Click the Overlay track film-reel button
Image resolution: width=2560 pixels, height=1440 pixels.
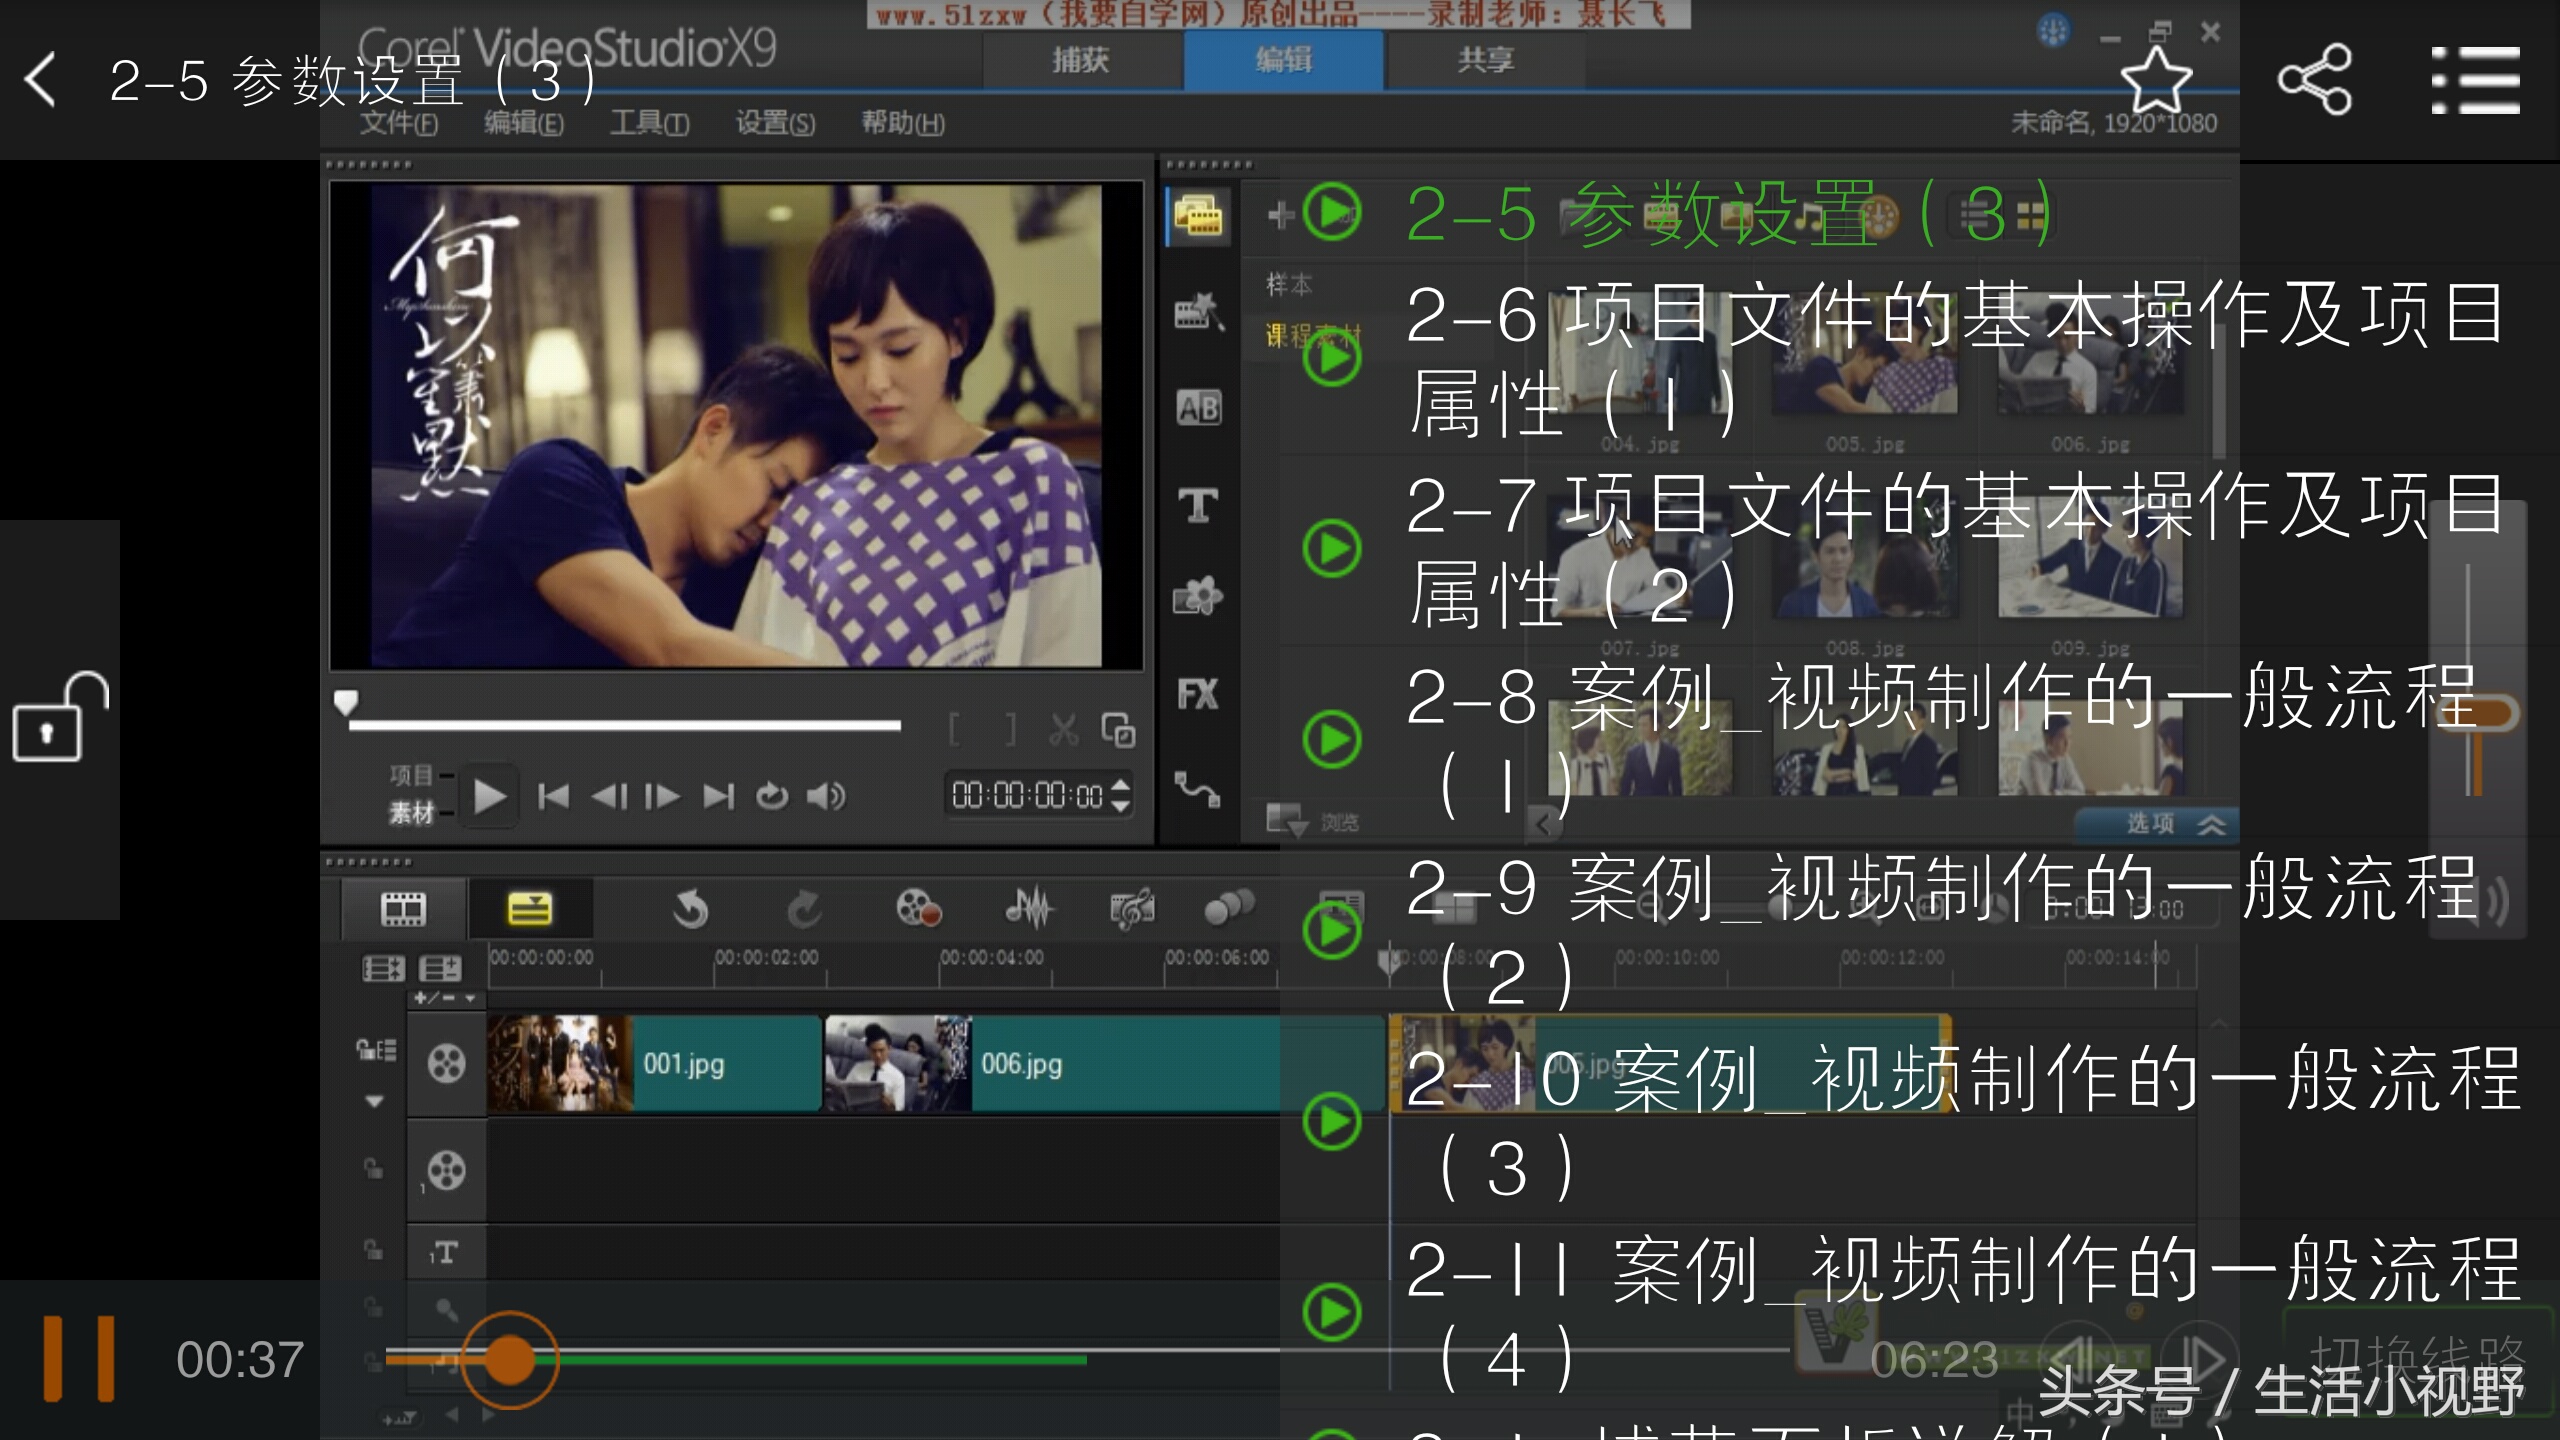tap(446, 1170)
